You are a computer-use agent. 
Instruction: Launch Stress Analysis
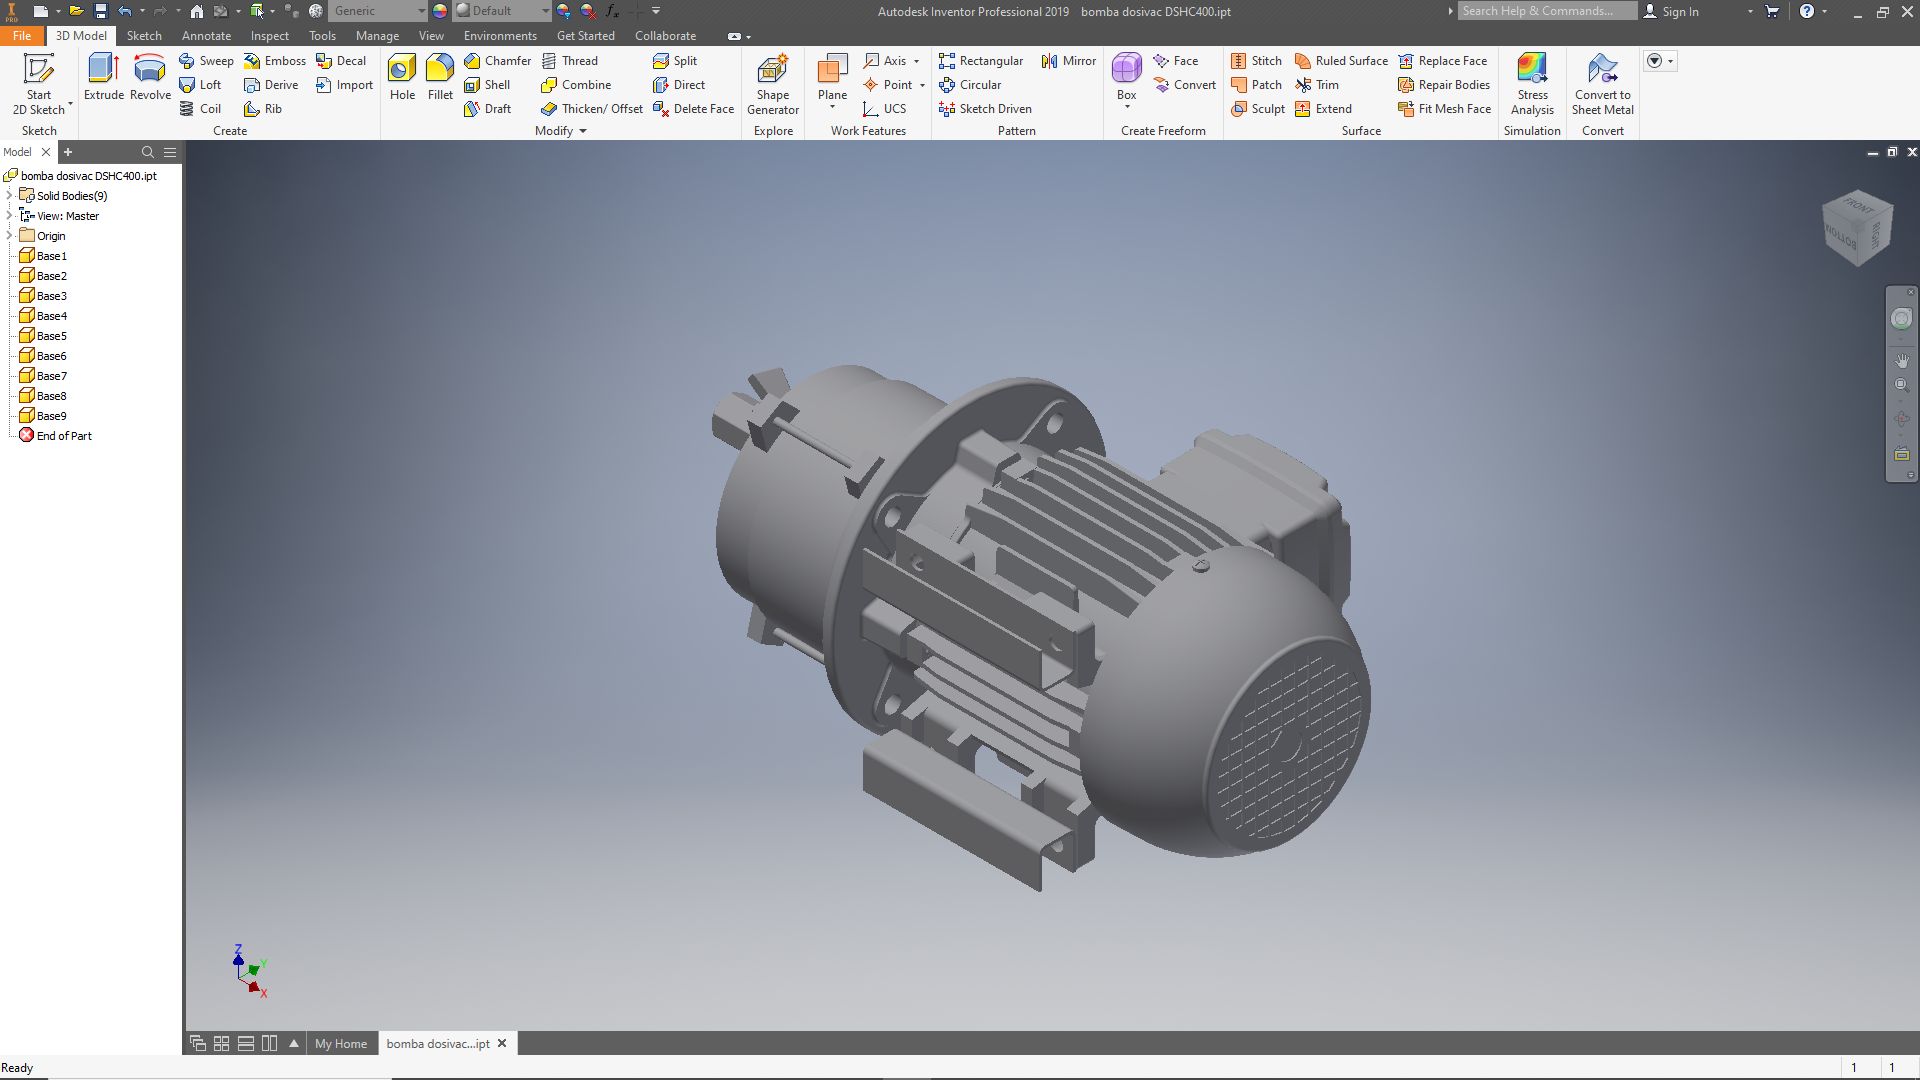tap(1532, 84)
